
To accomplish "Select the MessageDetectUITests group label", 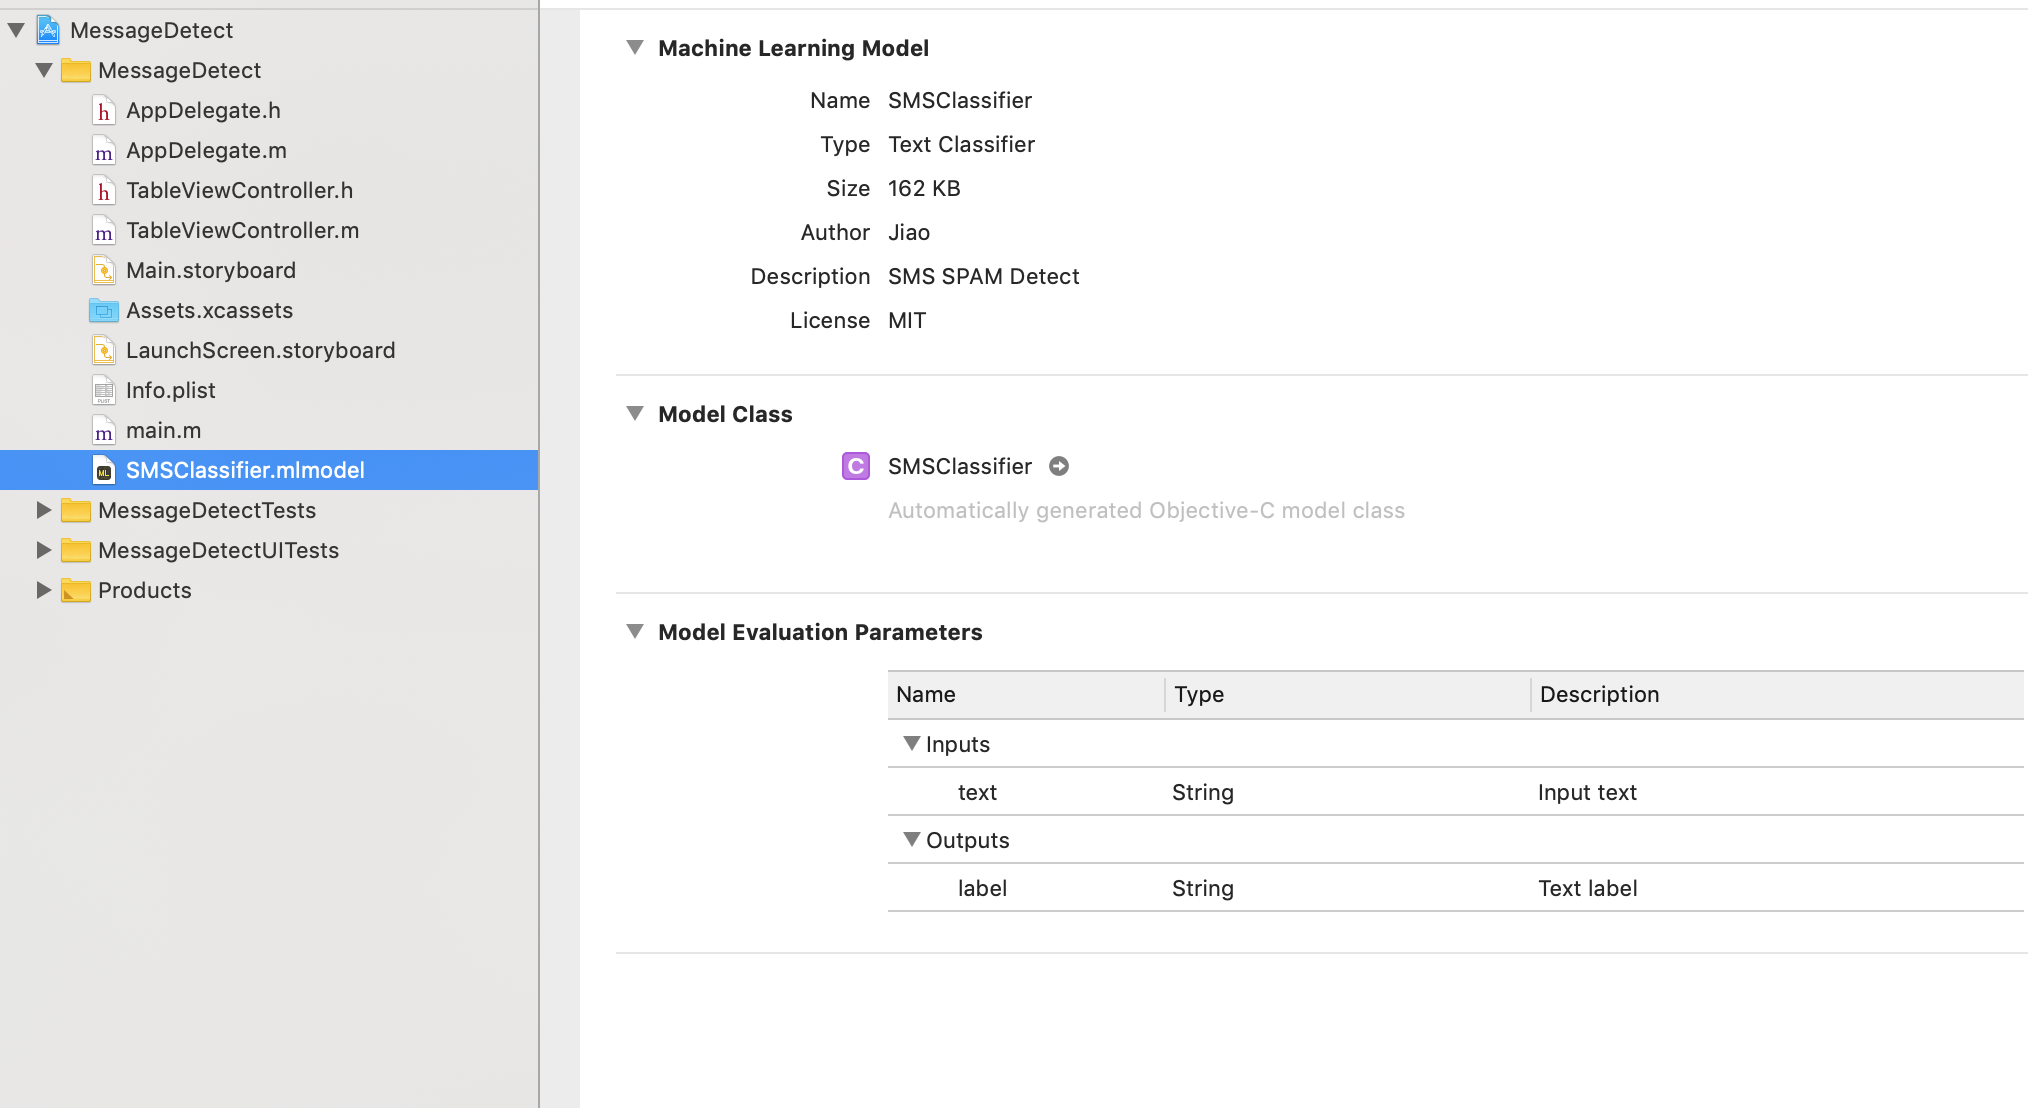I will click(x=218, y=550).
